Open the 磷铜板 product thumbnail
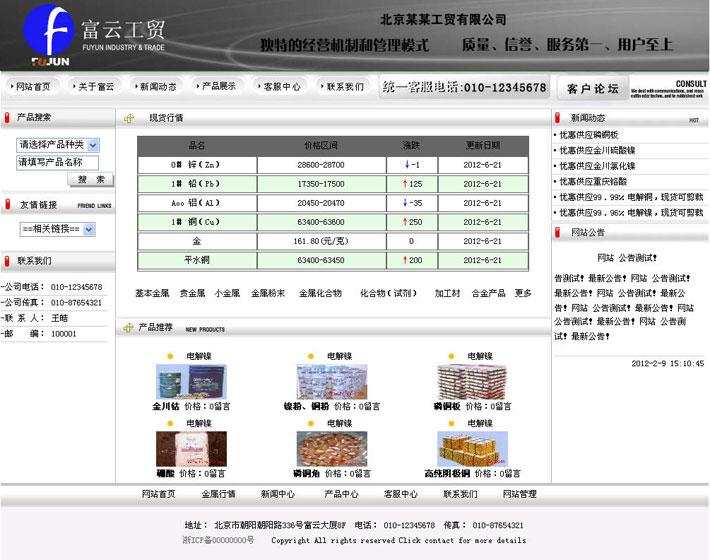The width and height of the screenshot is (710, 560). 472,382
